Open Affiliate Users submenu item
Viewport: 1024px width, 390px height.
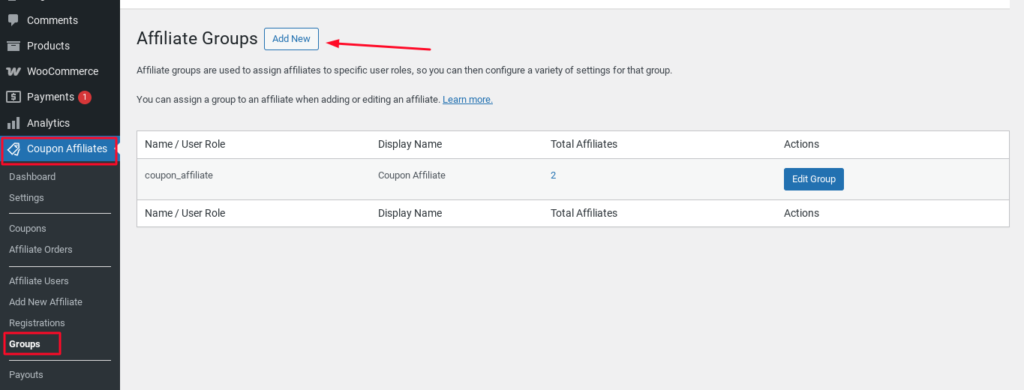tap(39, 281)
